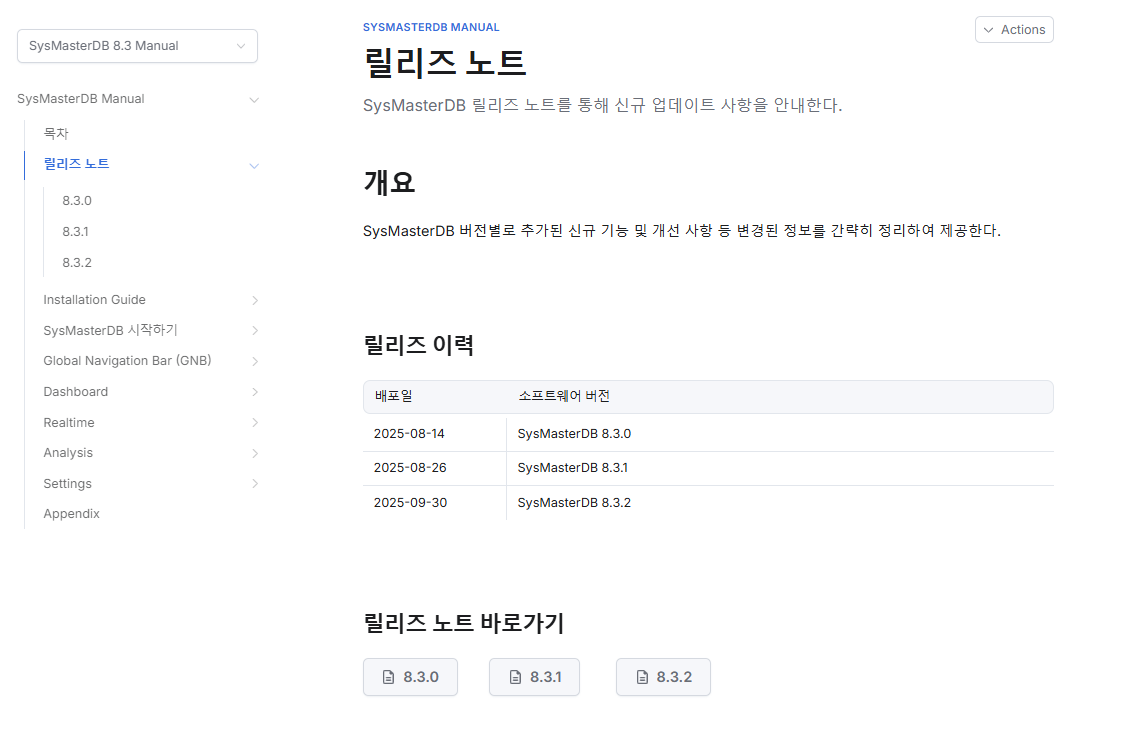
Task: Click the chevron icon in the Actions button
Action: click(x=989, y=30)
